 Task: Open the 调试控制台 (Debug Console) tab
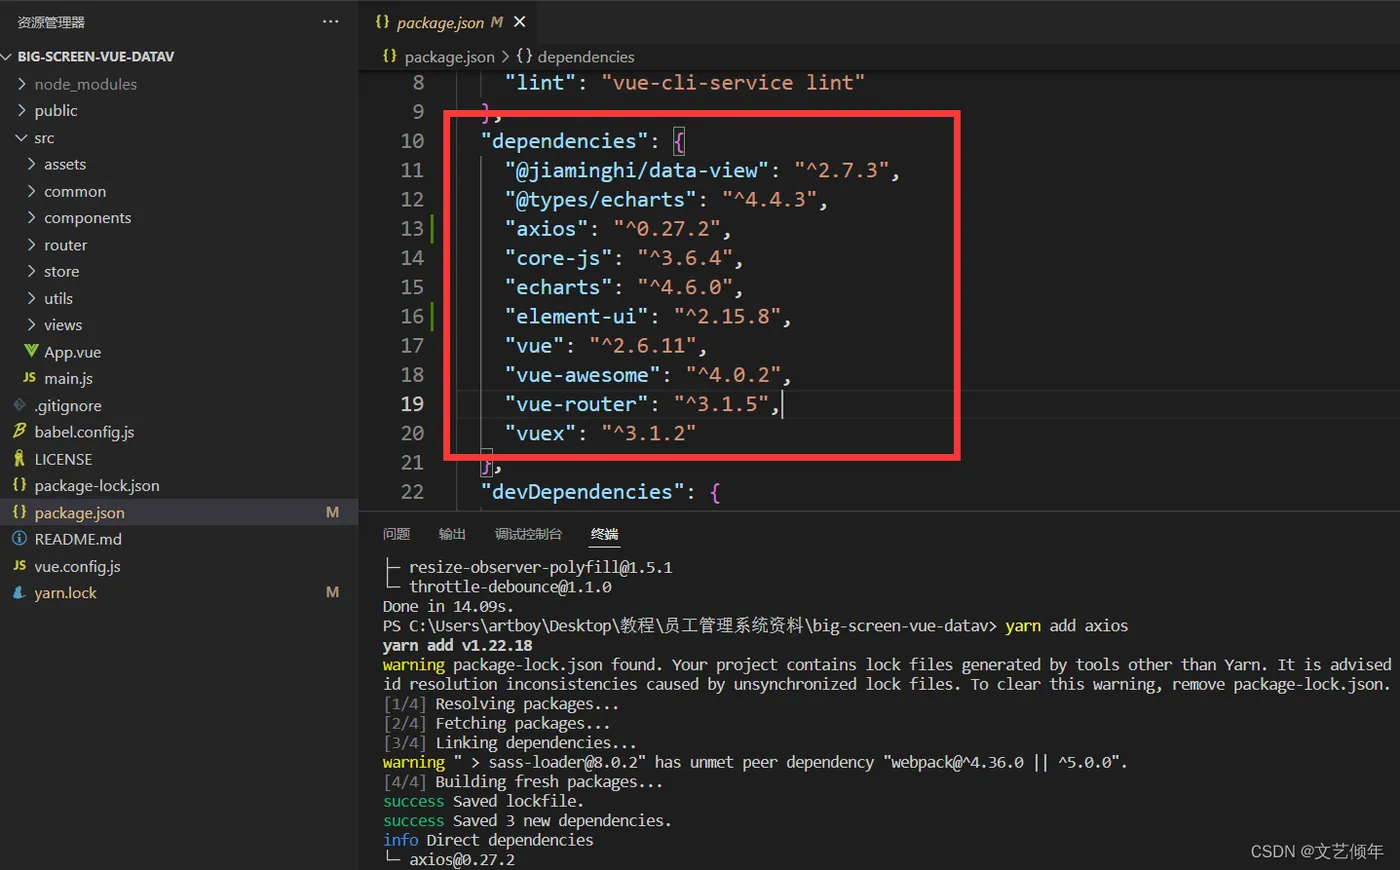(x=528, y=534)
